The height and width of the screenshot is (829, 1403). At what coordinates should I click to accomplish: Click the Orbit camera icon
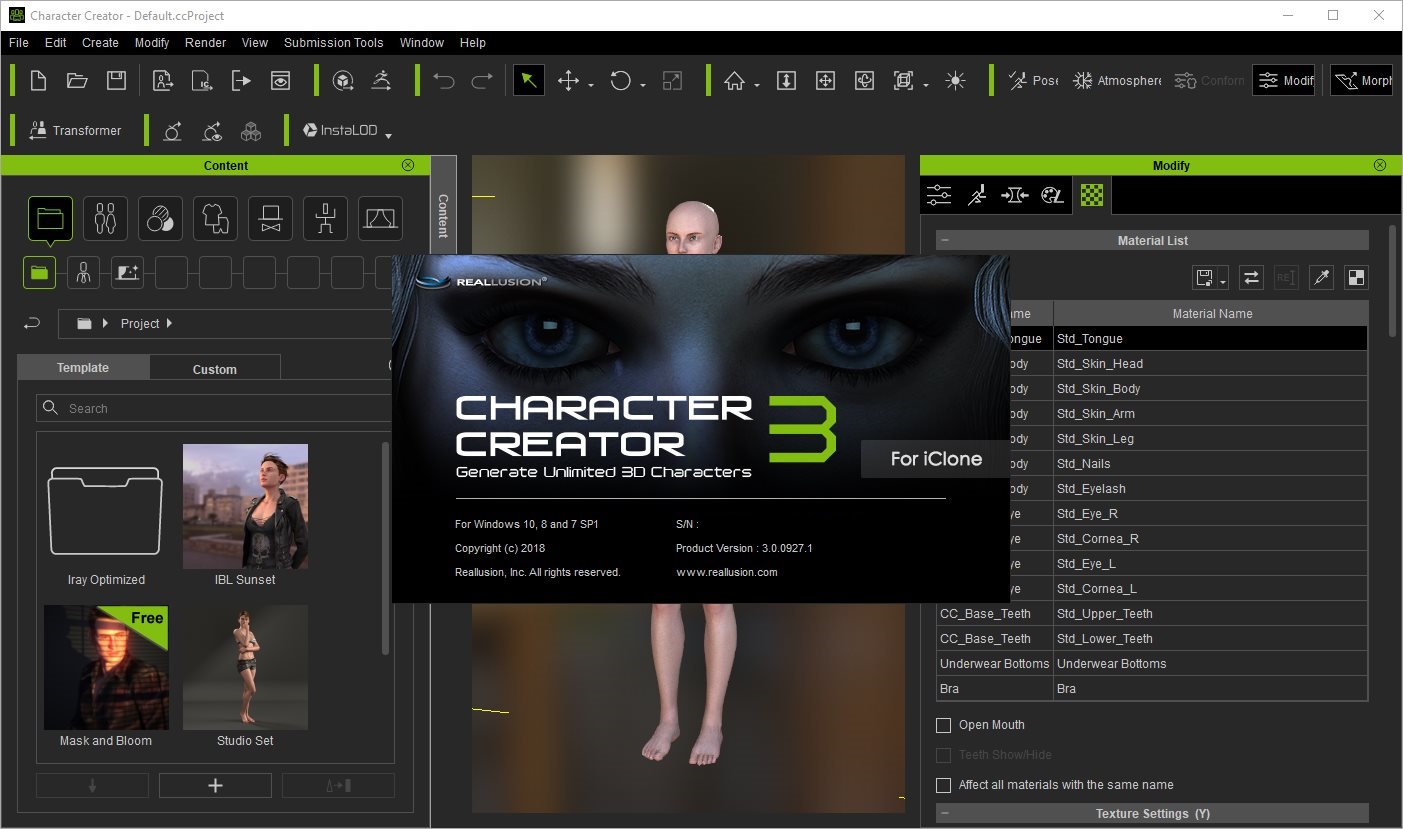(x=865, y=81)
